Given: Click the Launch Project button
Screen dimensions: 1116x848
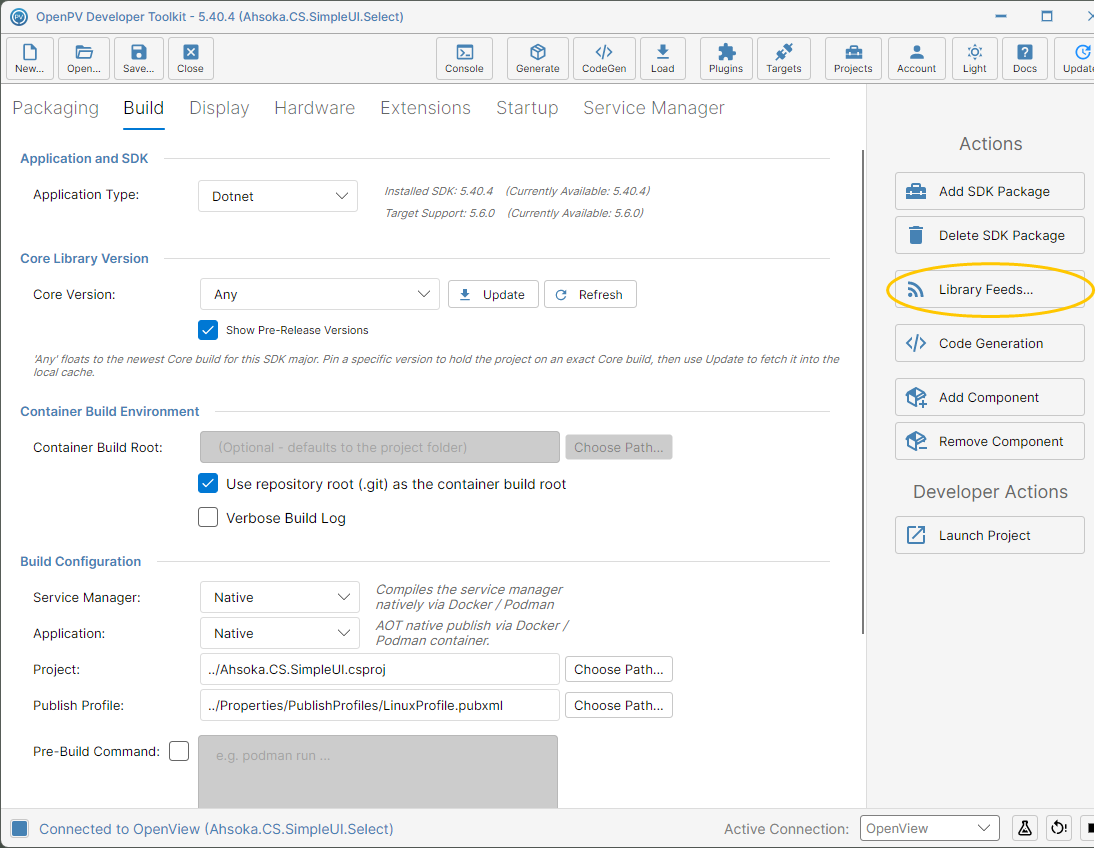Looking at the screenshot, I should click(989, 535).
